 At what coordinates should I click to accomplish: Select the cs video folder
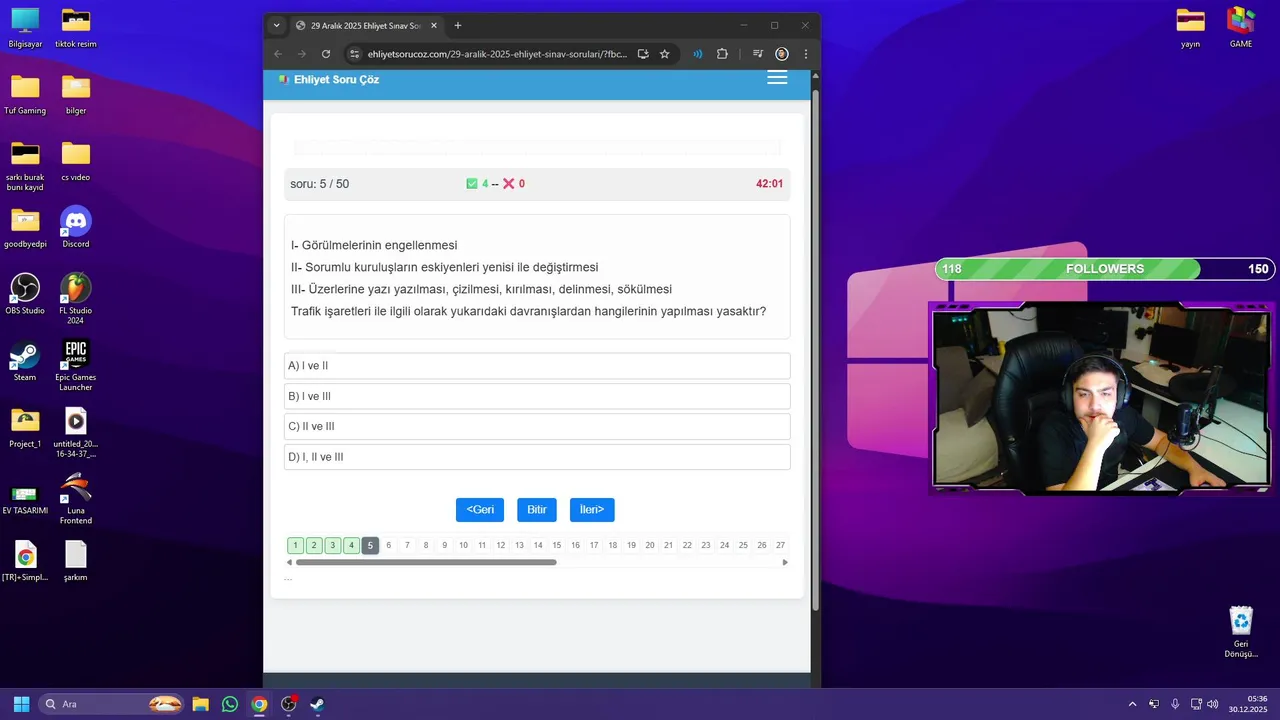coord(76,161)
